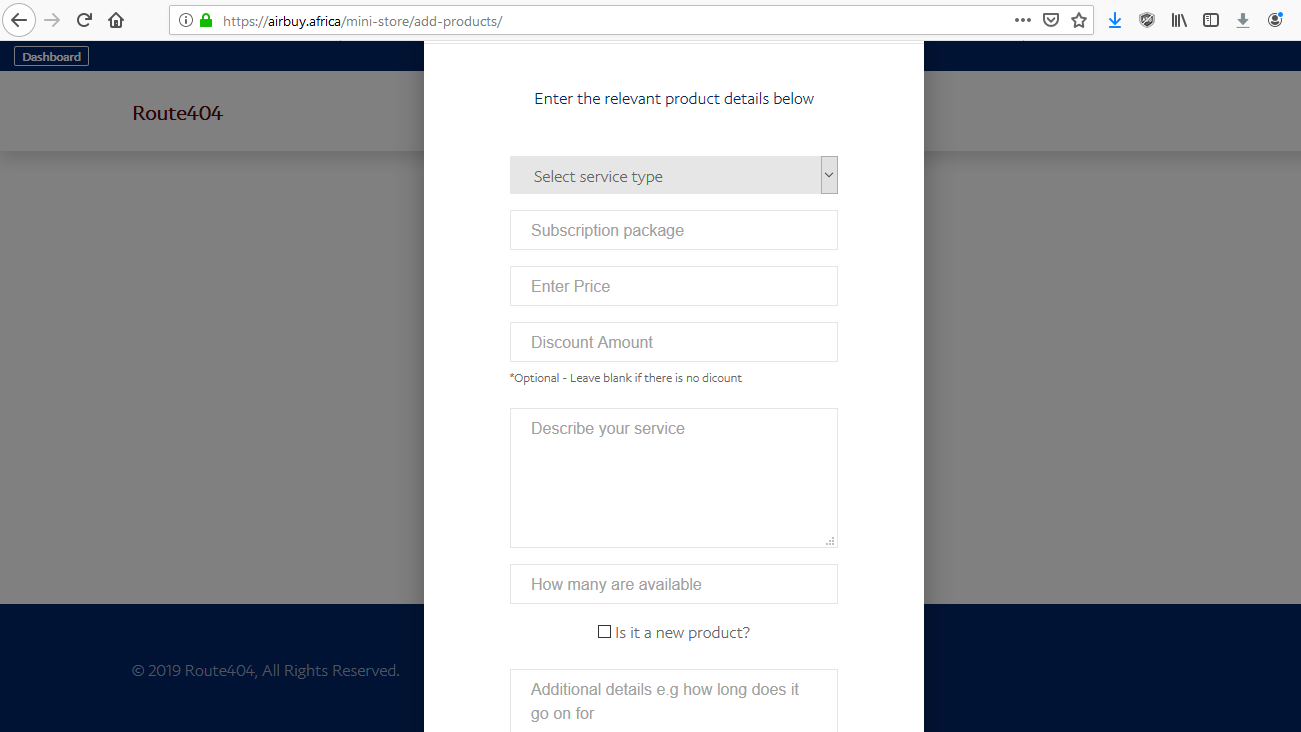Viewport: 1301px width, 732px height.
Task: Open the Route404 store title link
Action: pyautogui.click(x=177, y=113)
